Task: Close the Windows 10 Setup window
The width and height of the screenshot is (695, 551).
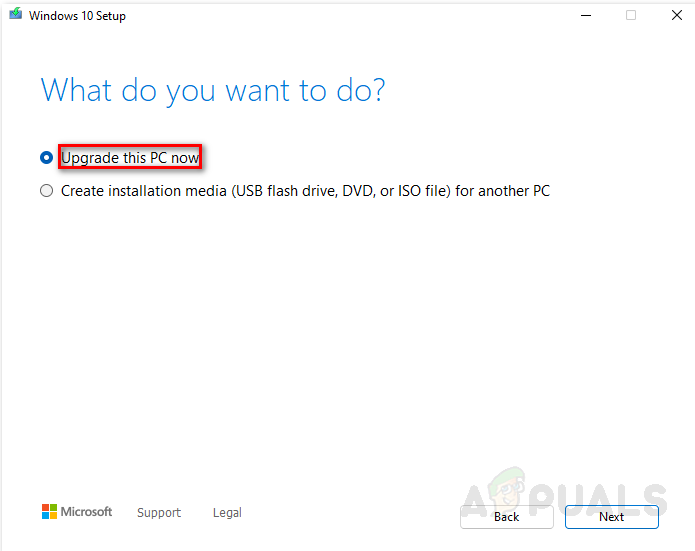Action: tap(677, 16)
